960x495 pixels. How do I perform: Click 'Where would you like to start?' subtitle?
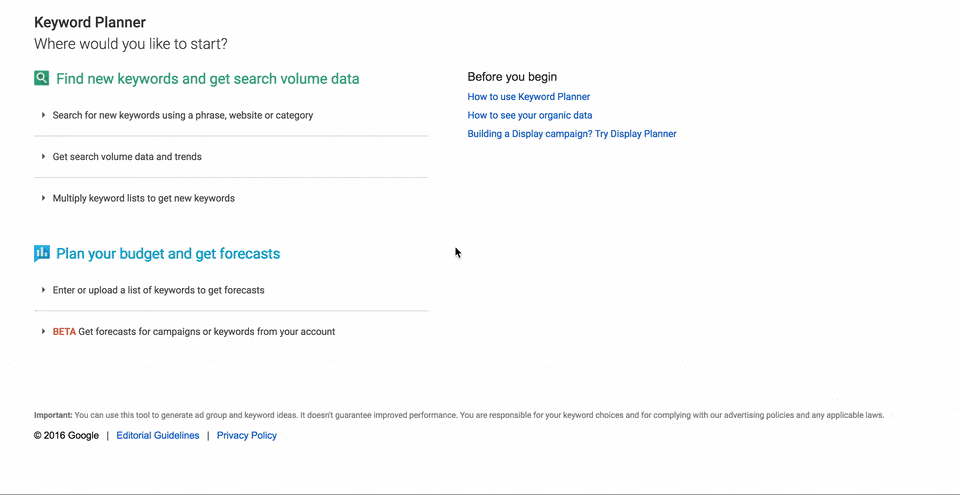130,44
